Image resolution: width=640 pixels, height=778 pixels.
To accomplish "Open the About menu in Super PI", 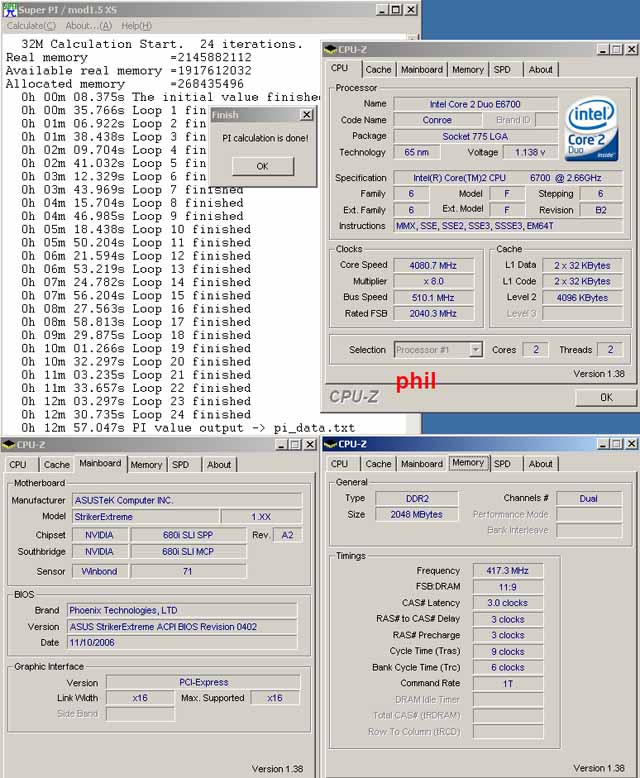I will tap(88, 26).
